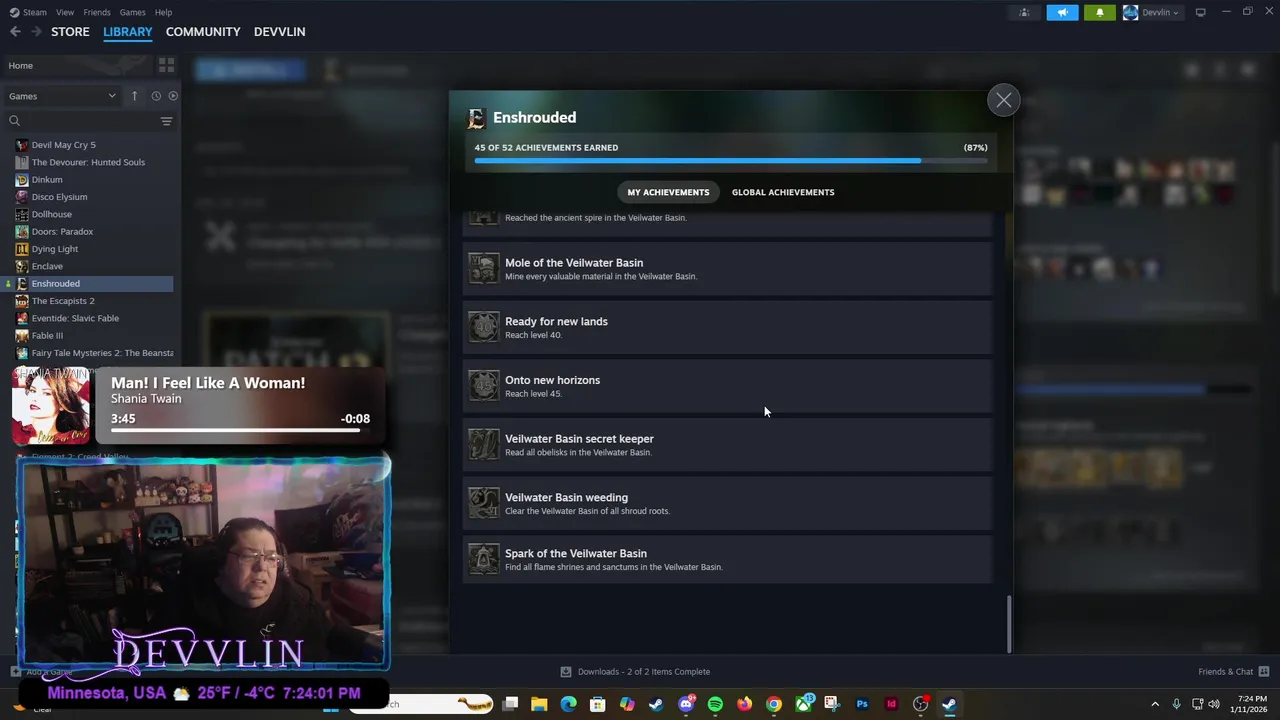Click the library search field
Screen dimensions: 1280x720
(82, 121)
